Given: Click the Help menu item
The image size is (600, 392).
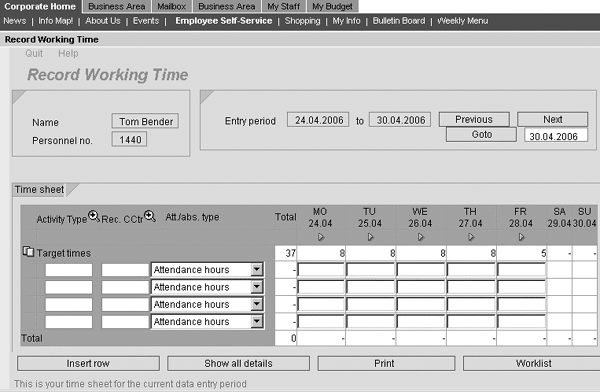Looking at the screenshot, I should [x=68, y=54].
